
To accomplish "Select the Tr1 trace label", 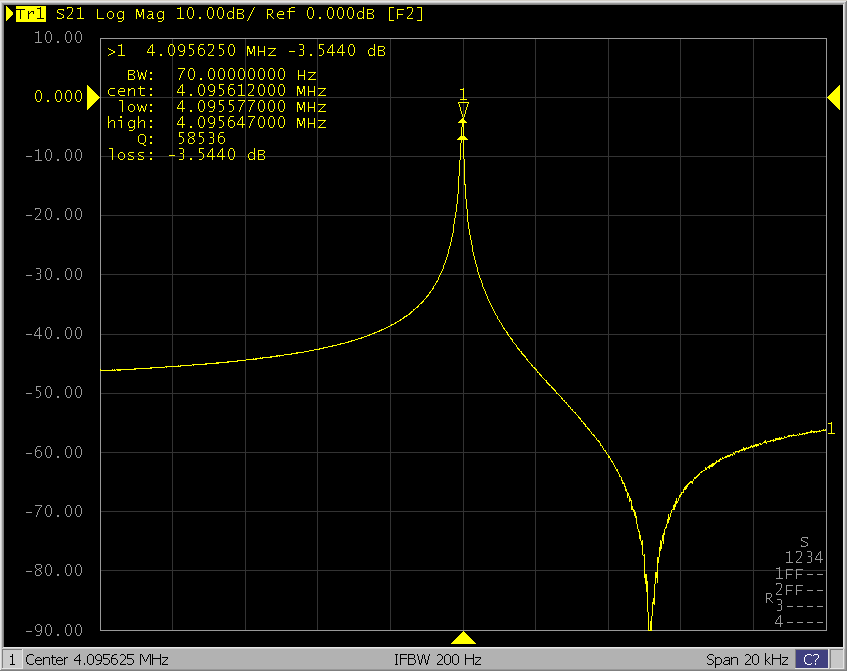I will tap(30, 15).
